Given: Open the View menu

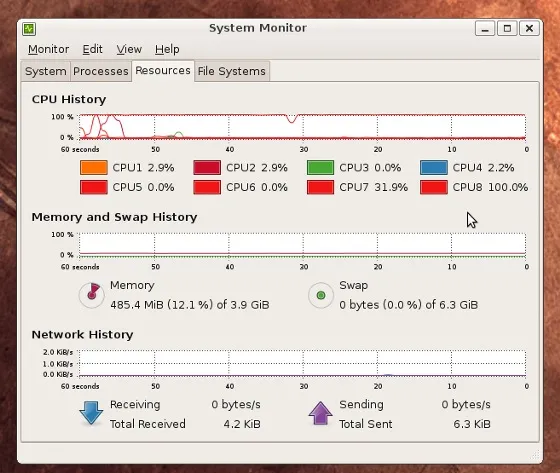Looking at the screenshot, I should (x=129, y=49).
